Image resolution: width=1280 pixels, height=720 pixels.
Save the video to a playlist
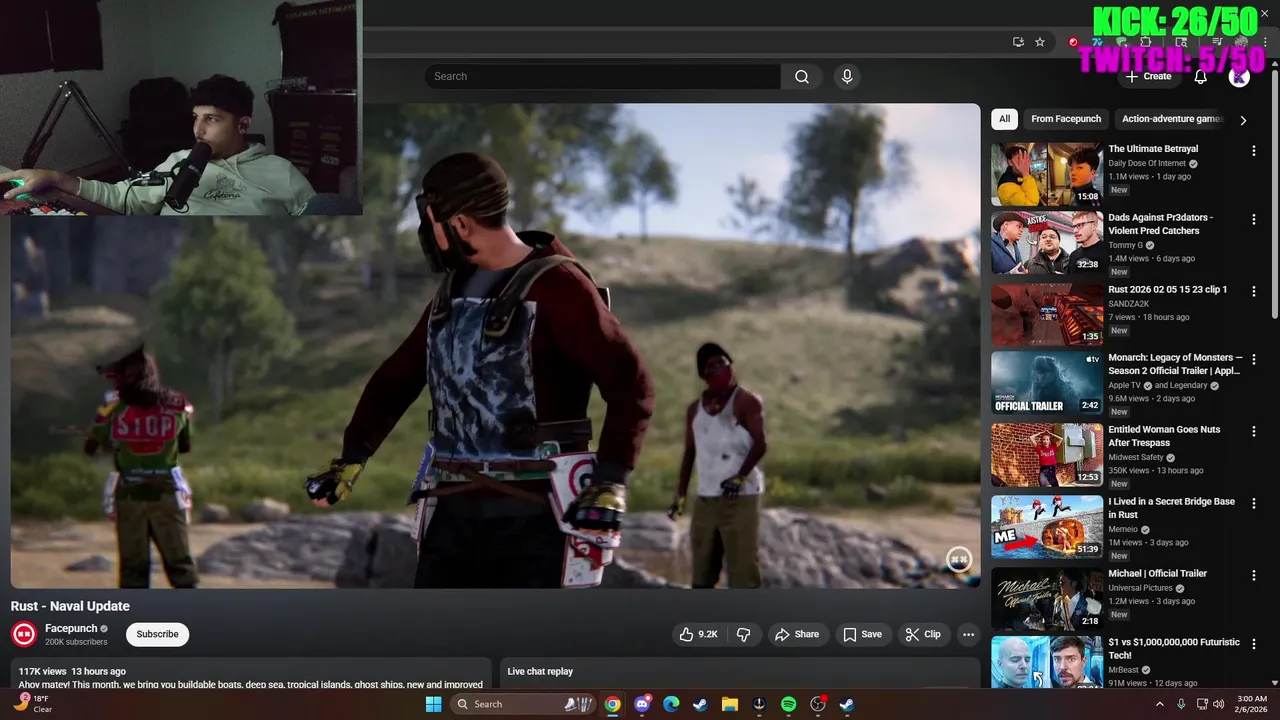(862, 634)
